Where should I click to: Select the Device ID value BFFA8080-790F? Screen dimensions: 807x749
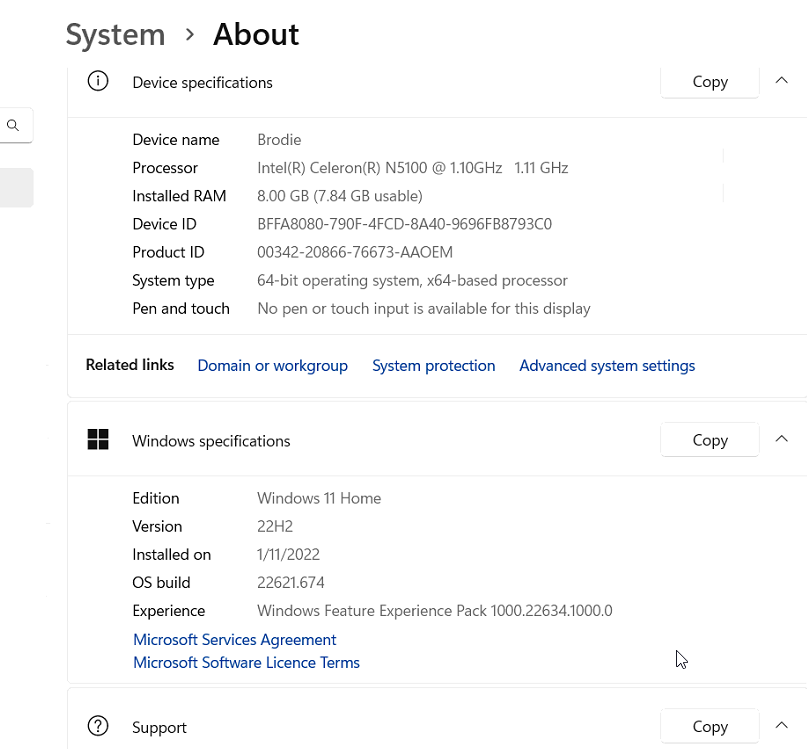click(405, 224)
